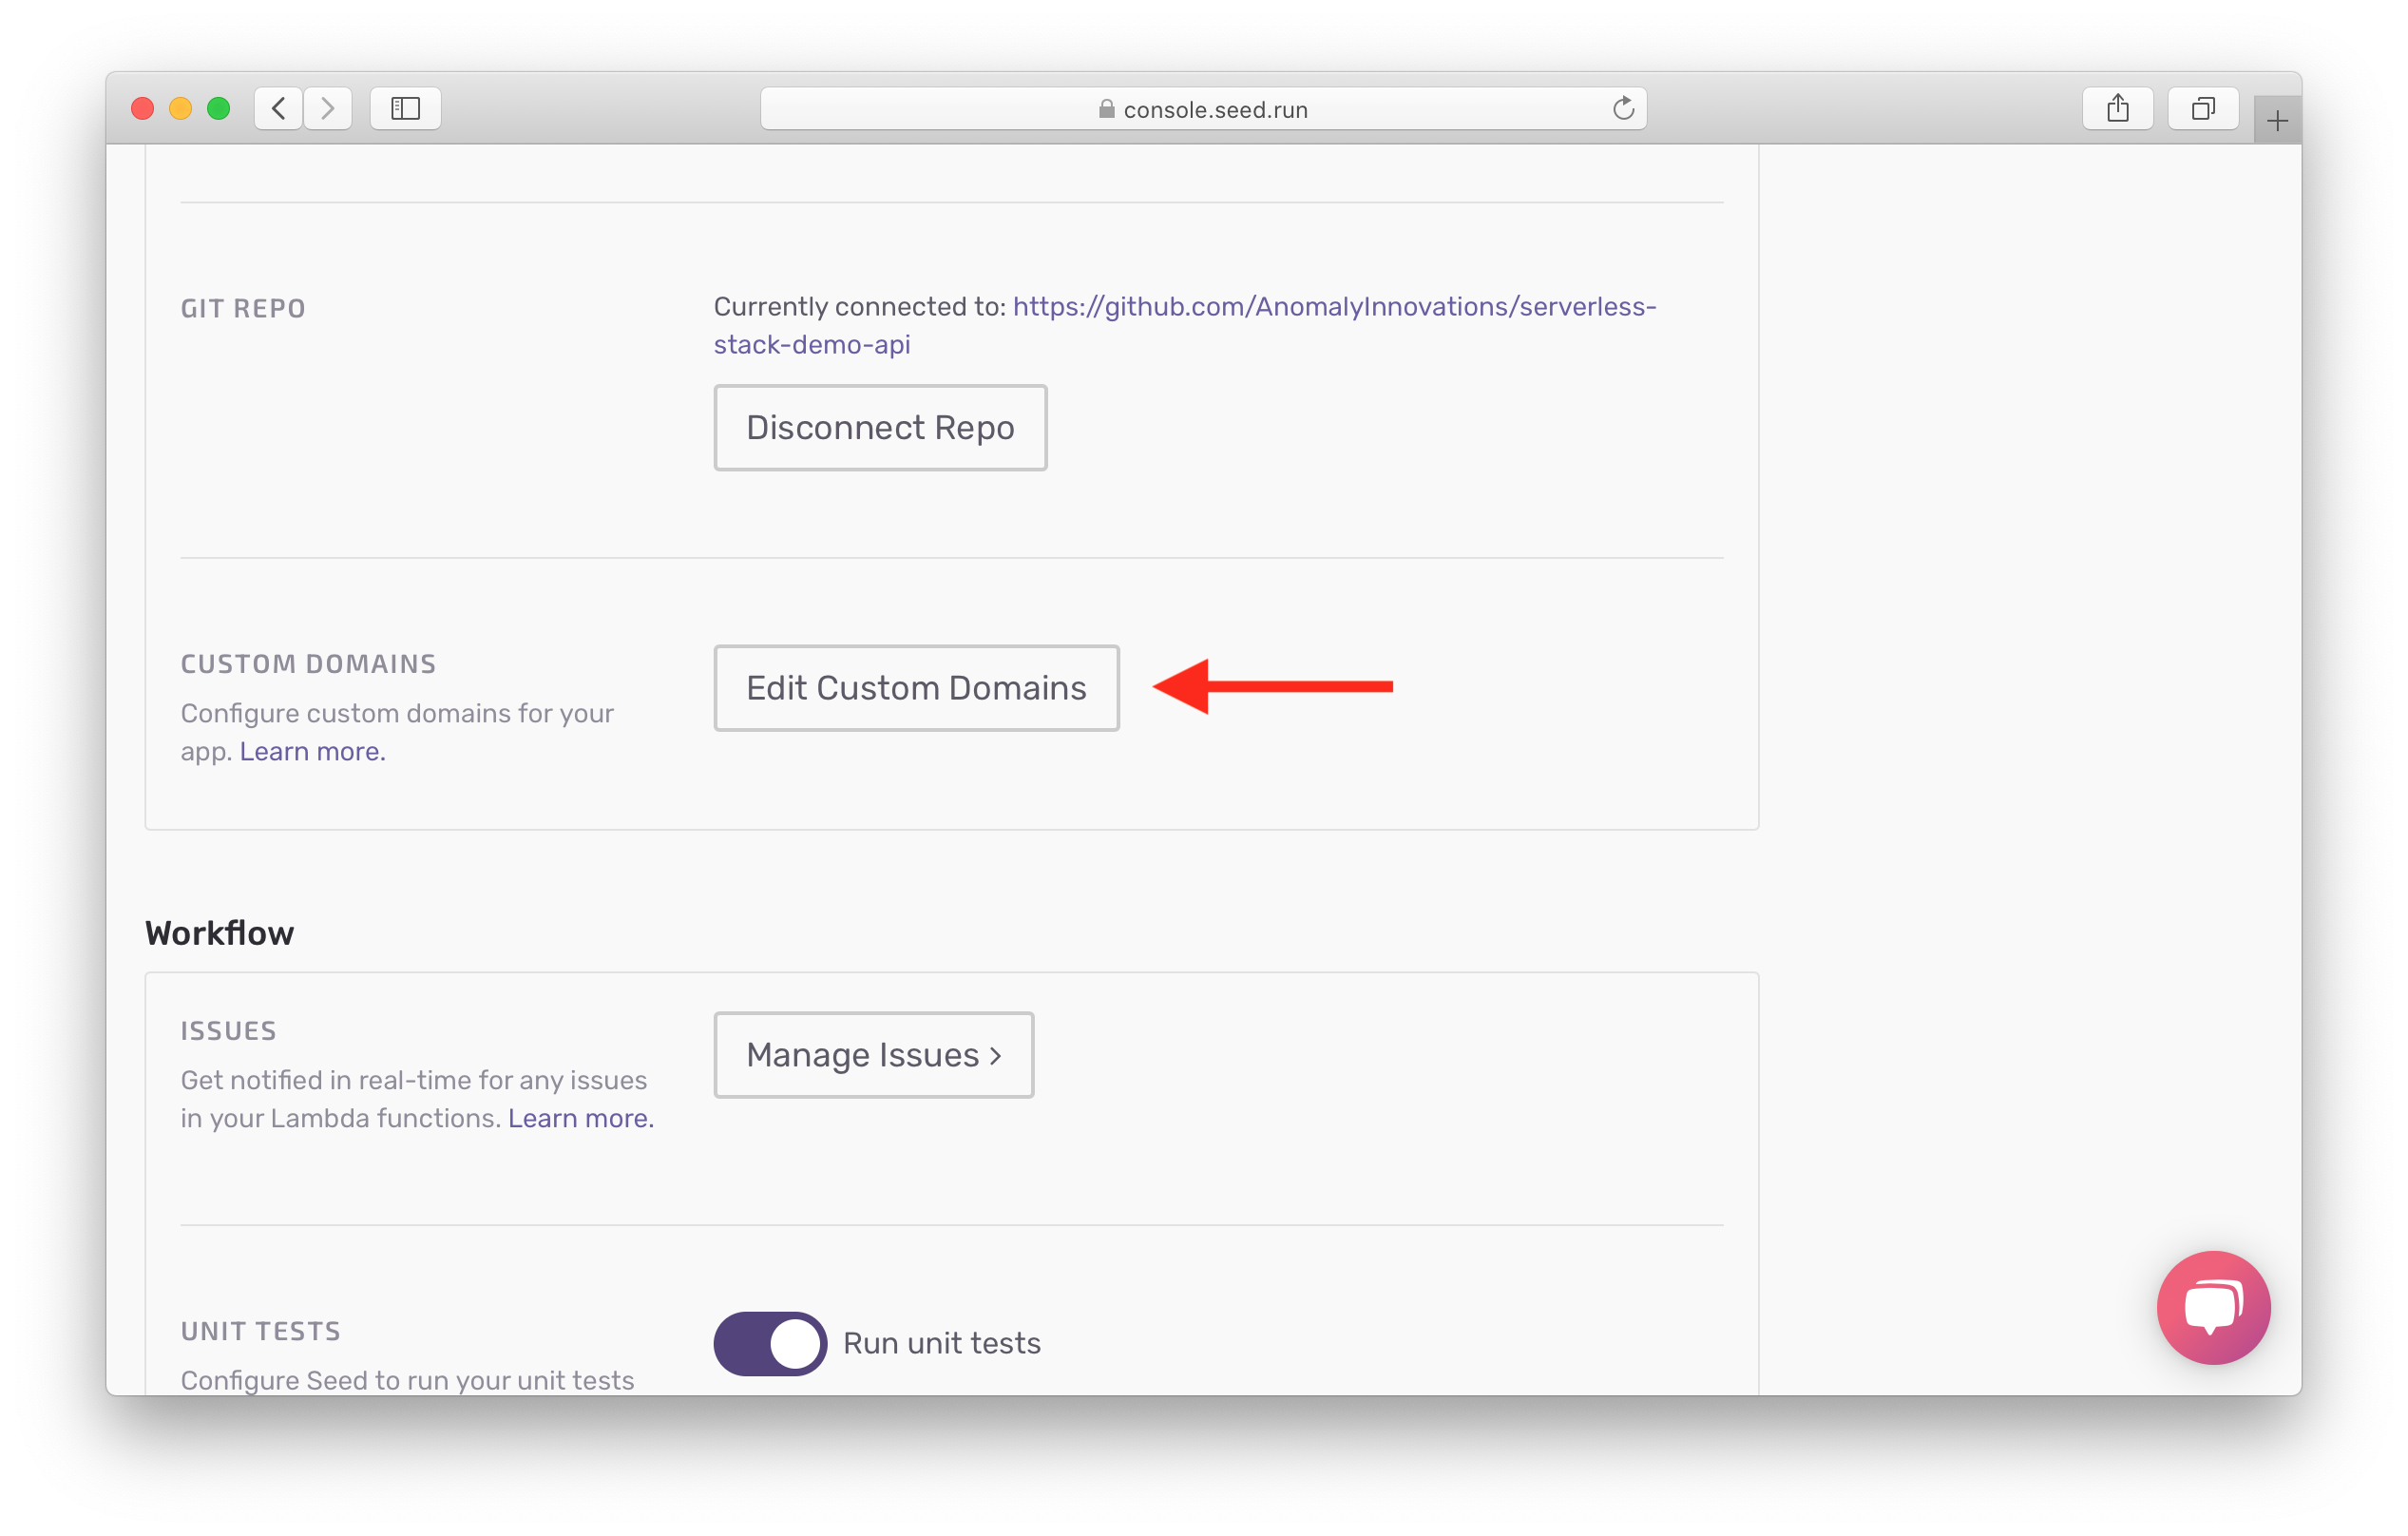Select the UNIT TESTS menu item
Image resolution: width=2408 pixels, height=1536 pixels.
(261, 1329)
